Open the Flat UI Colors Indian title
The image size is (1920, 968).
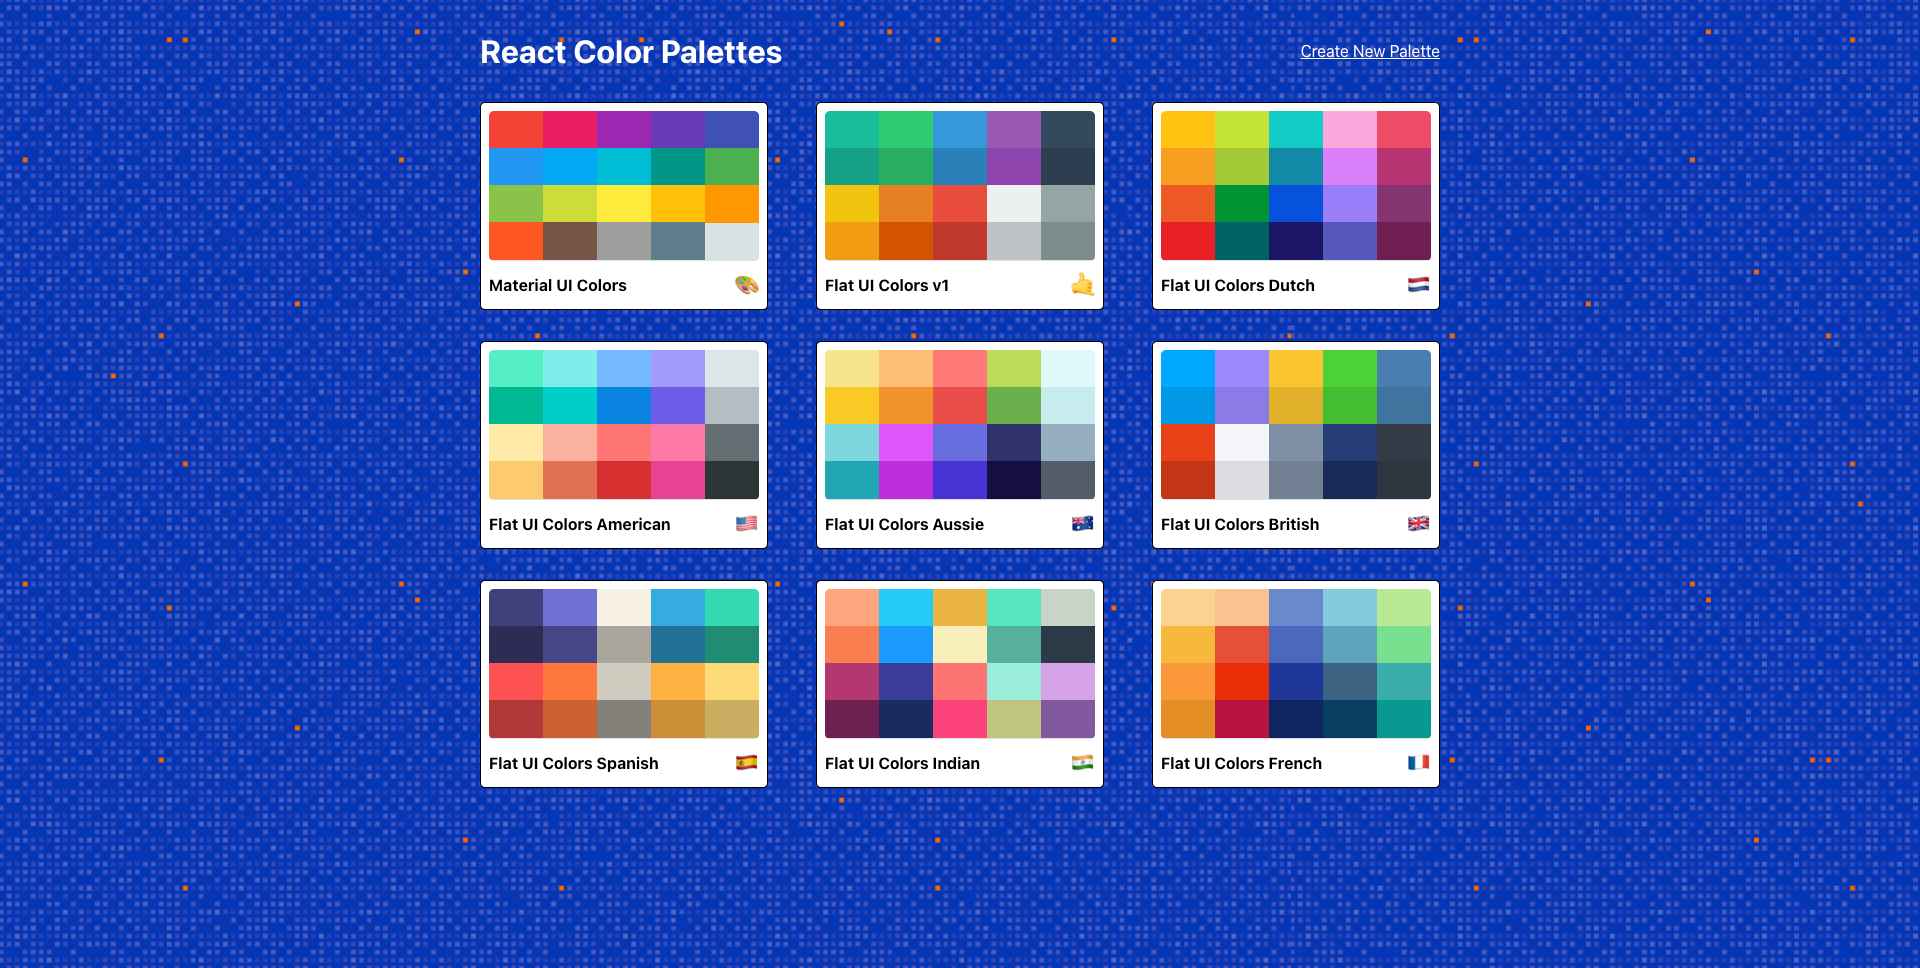902,763
